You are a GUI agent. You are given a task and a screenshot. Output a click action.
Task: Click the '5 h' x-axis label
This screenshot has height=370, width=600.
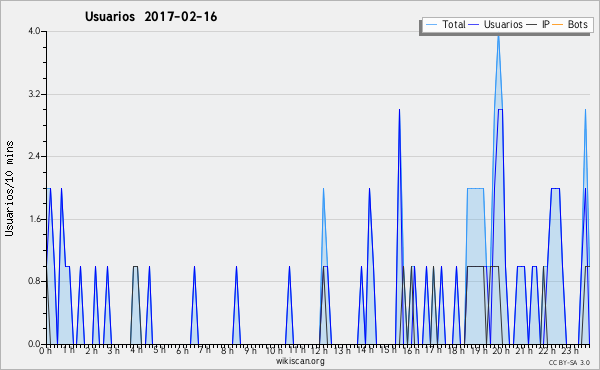160,350
